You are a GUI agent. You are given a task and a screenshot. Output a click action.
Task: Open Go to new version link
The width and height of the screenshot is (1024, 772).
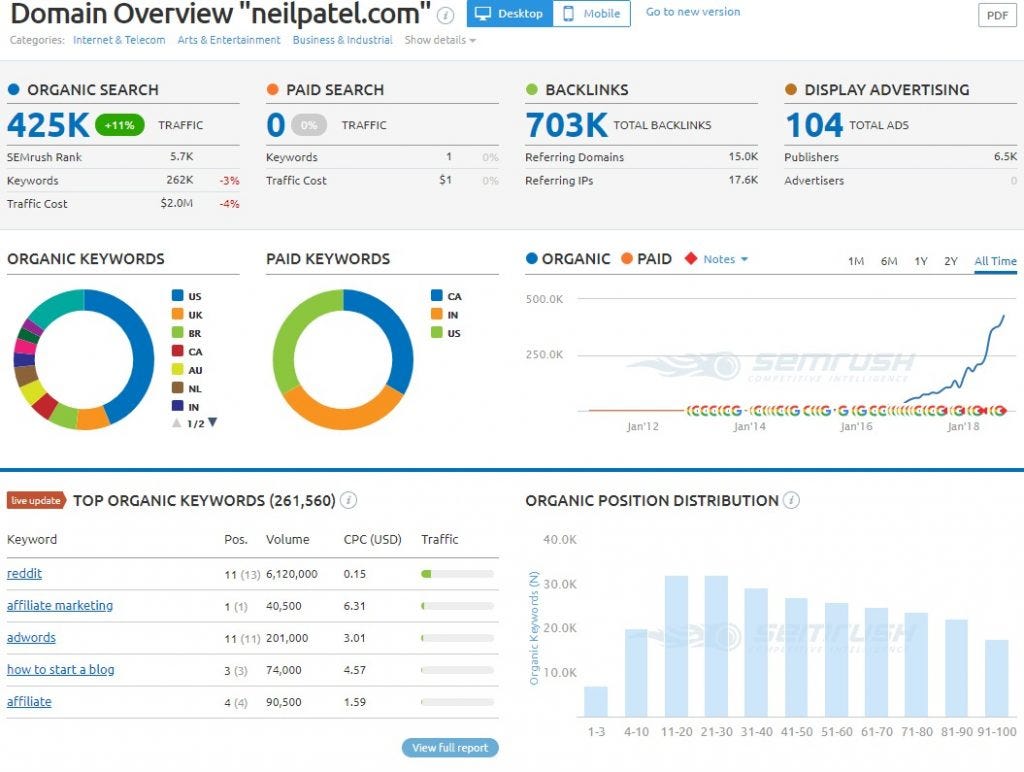coord(693,12)
